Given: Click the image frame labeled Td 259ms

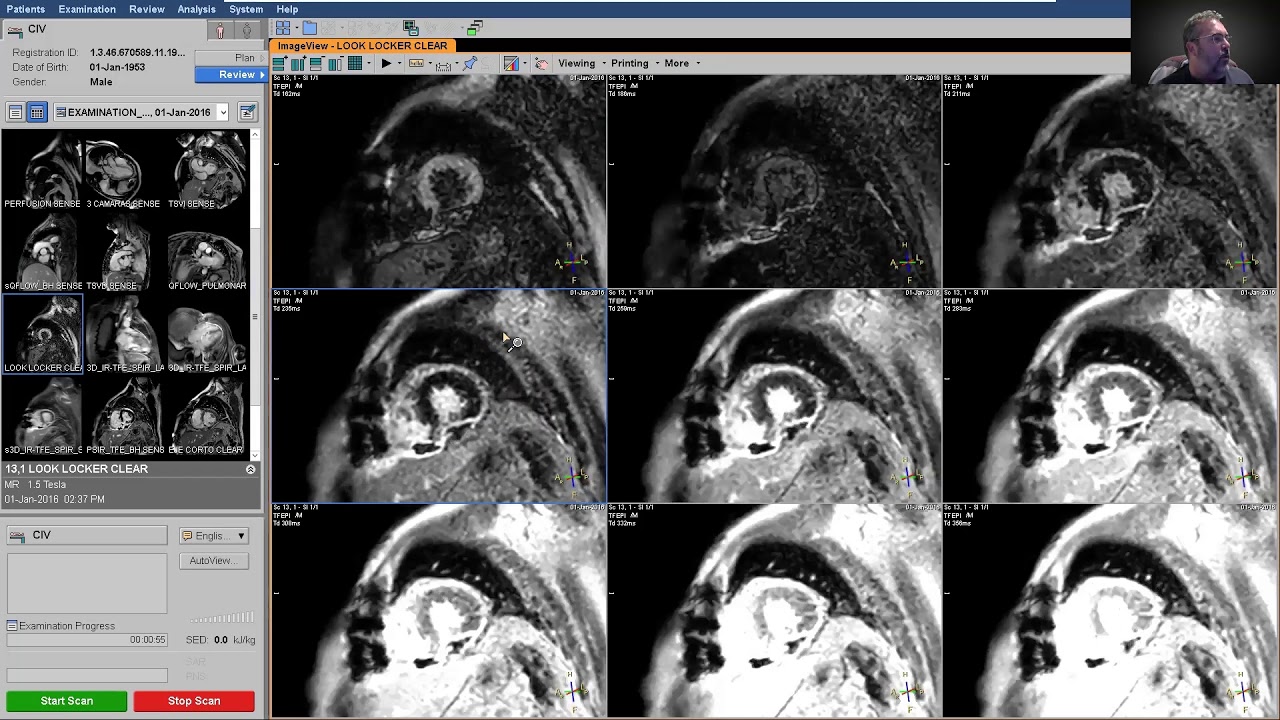Looking at the screenshot, I should tap(774, 396).
